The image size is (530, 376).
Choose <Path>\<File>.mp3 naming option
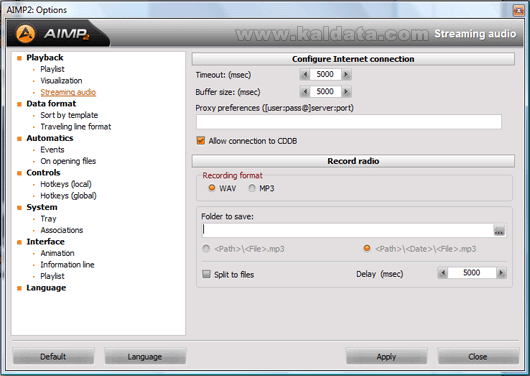[x=206, y=249]
